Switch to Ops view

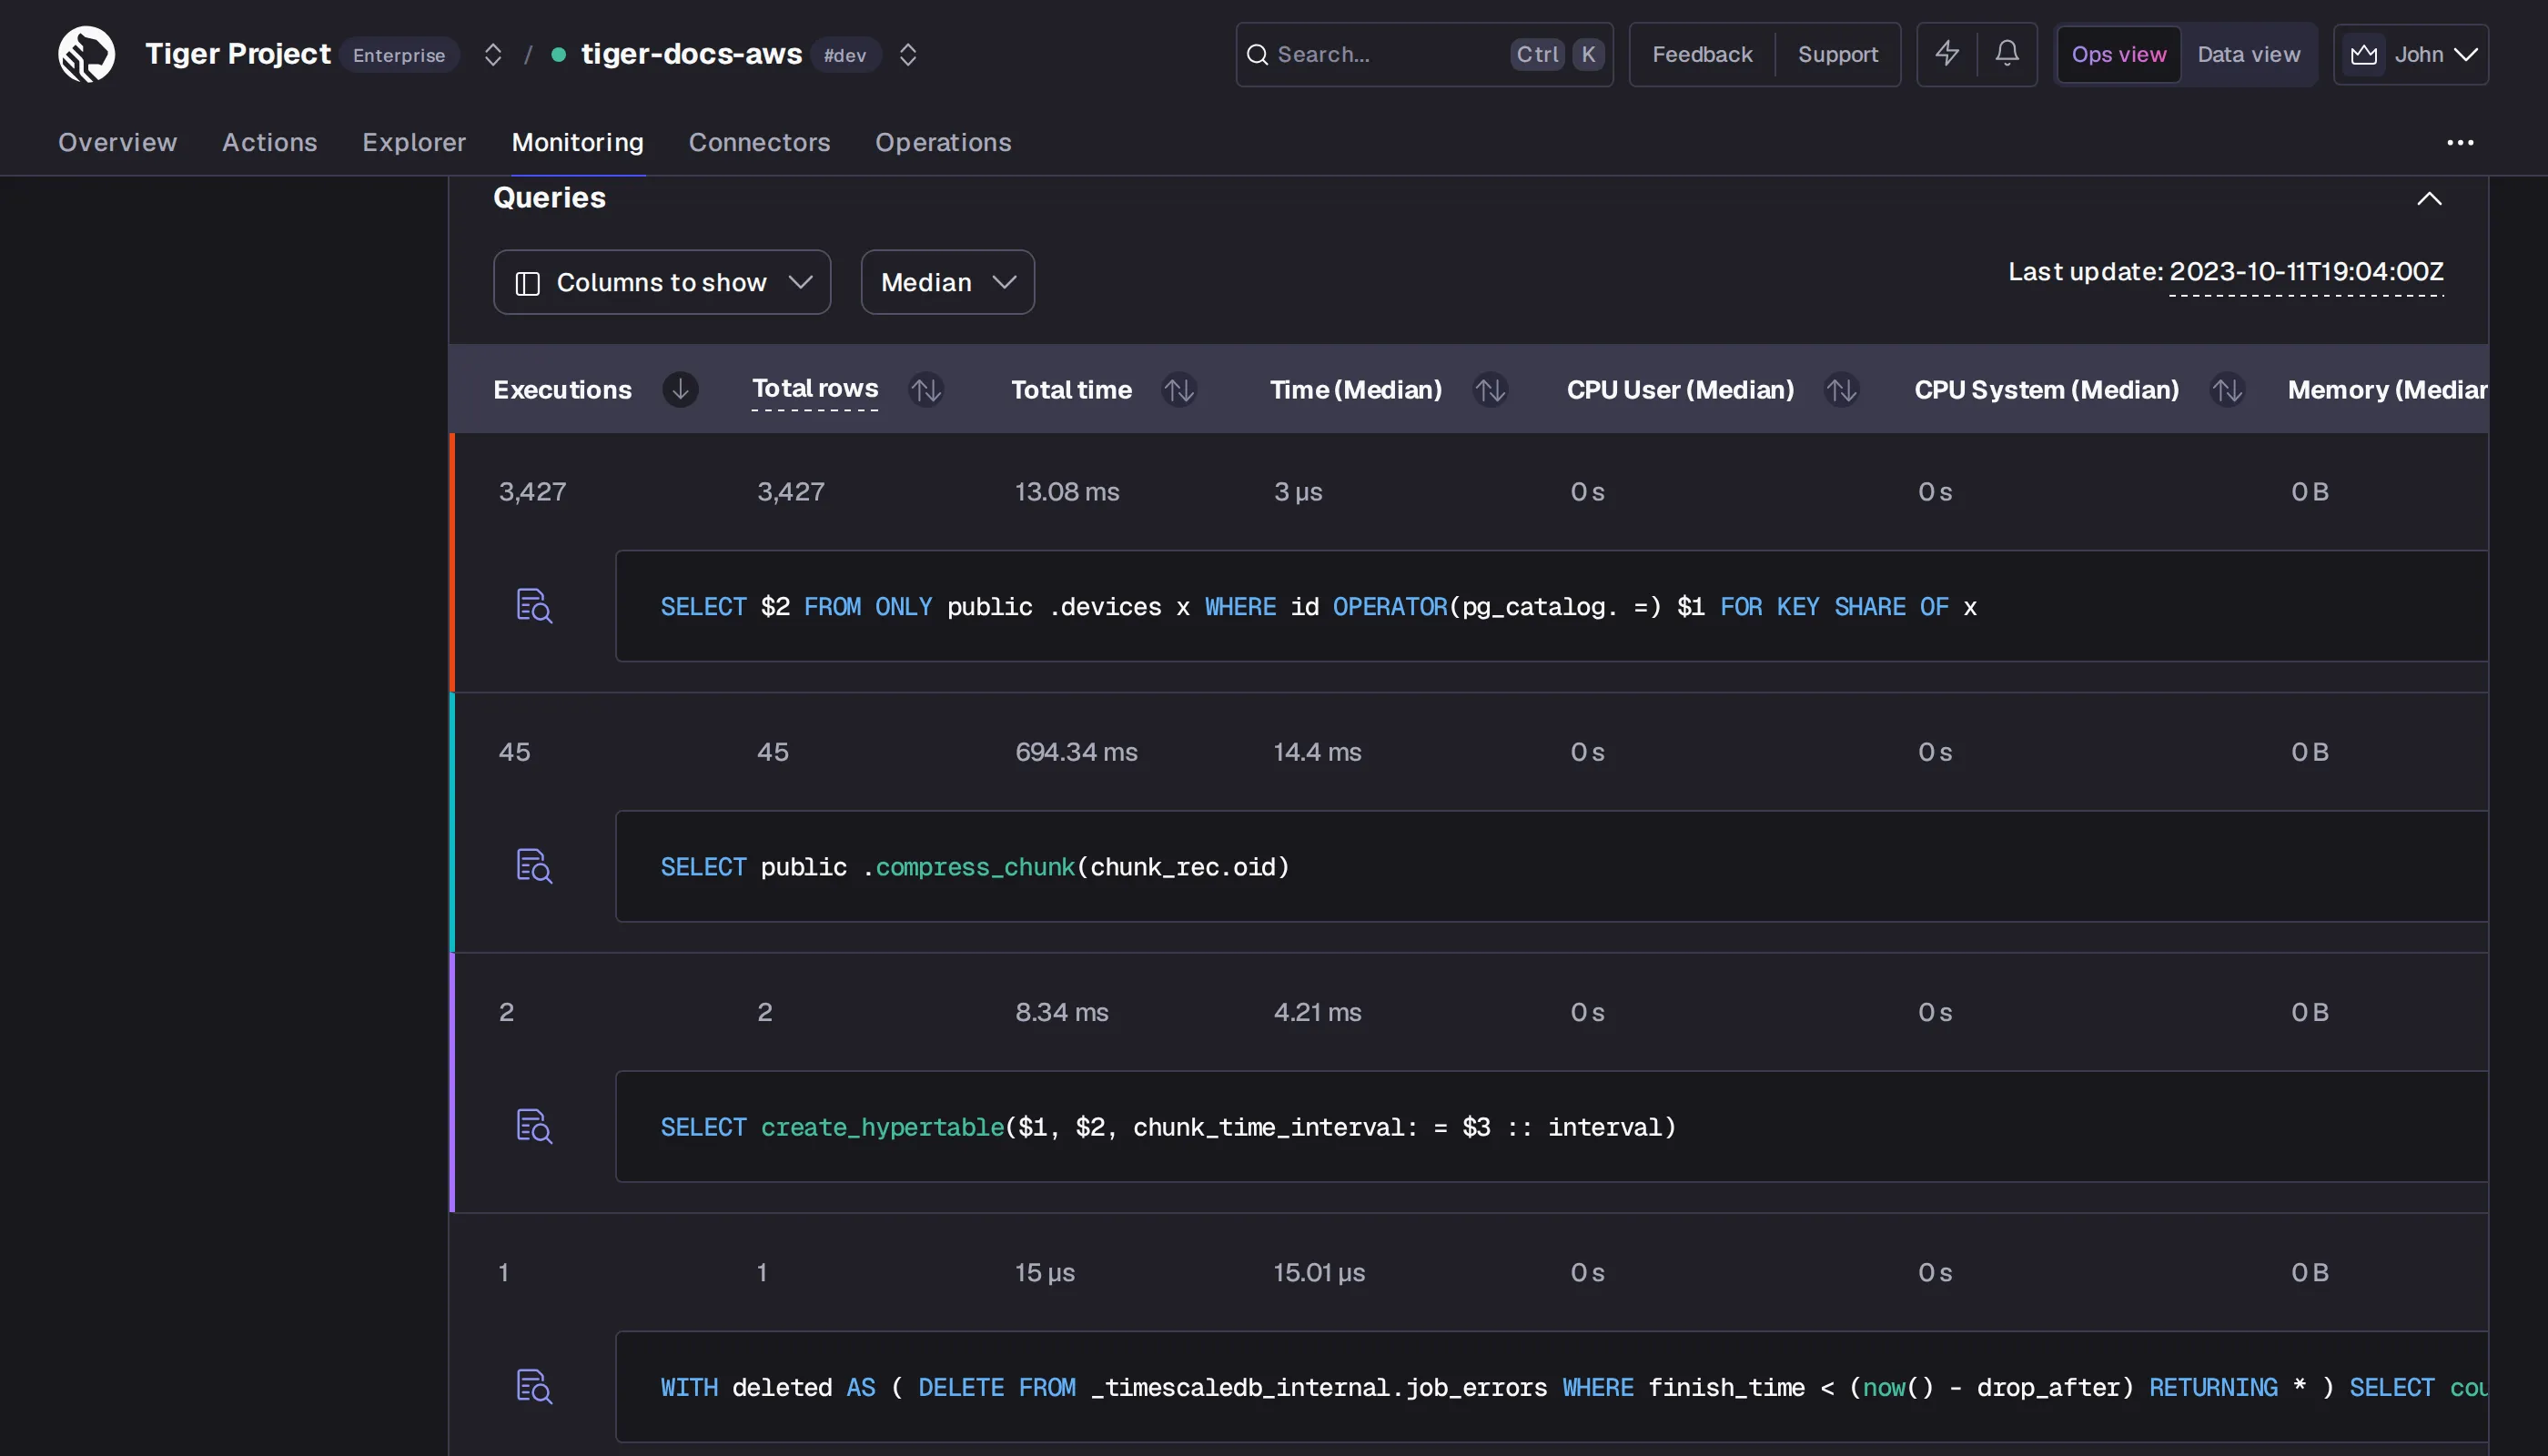tap(2118, 54)
